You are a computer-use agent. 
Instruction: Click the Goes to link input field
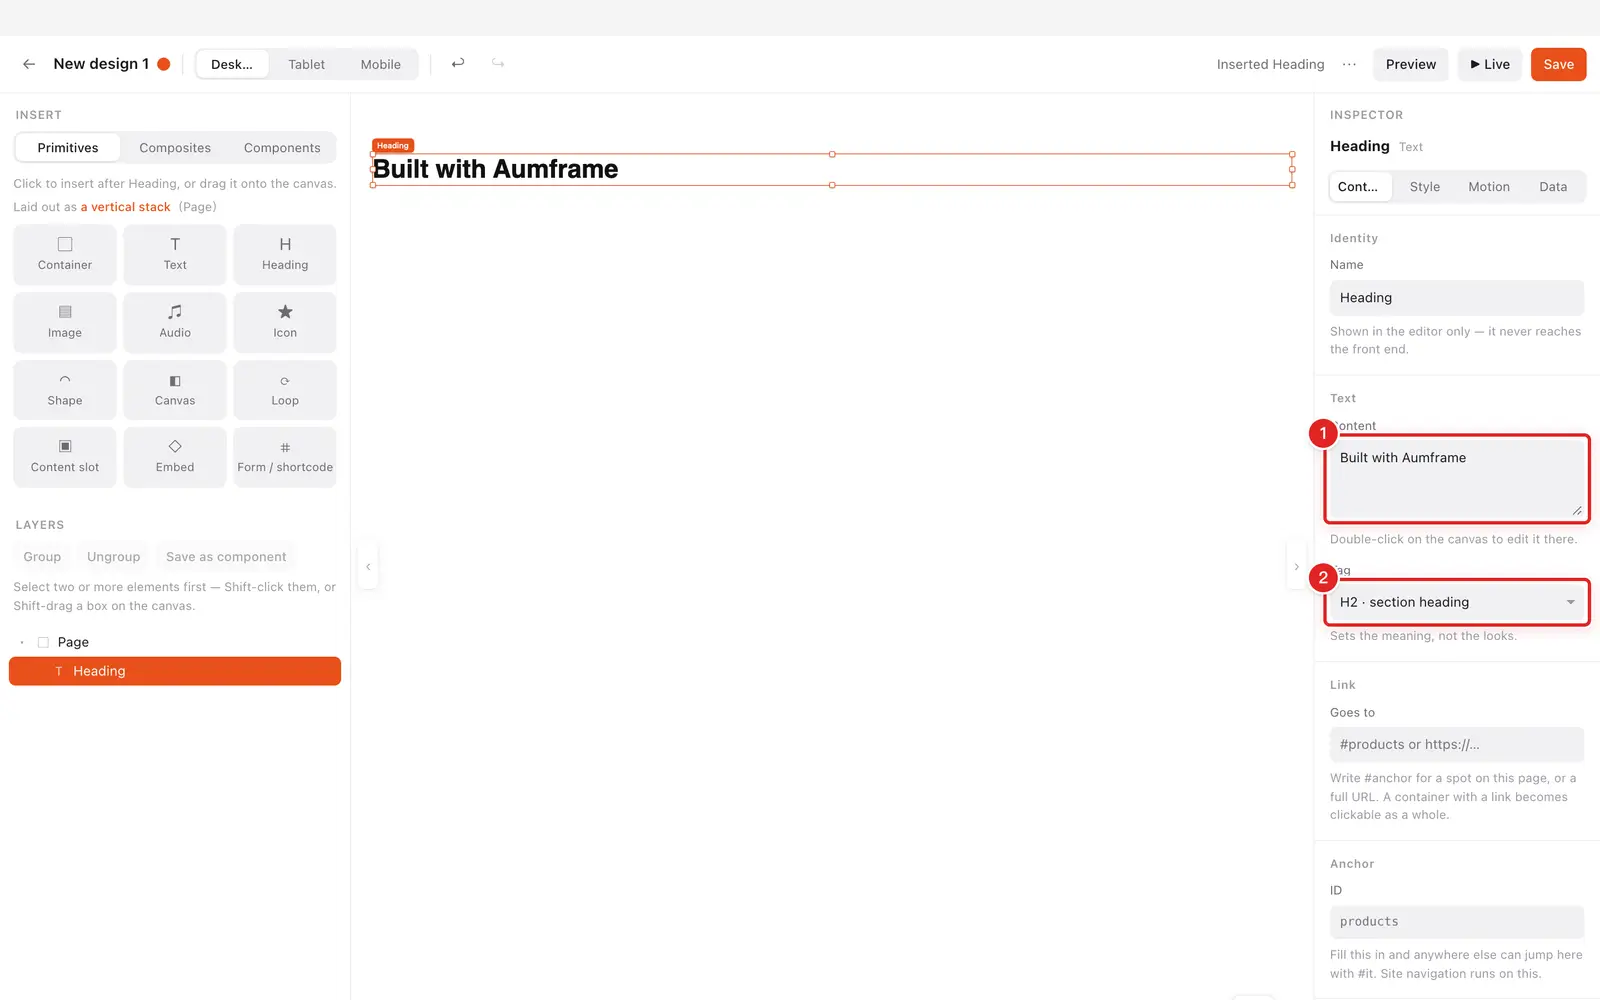(1456, 744)
